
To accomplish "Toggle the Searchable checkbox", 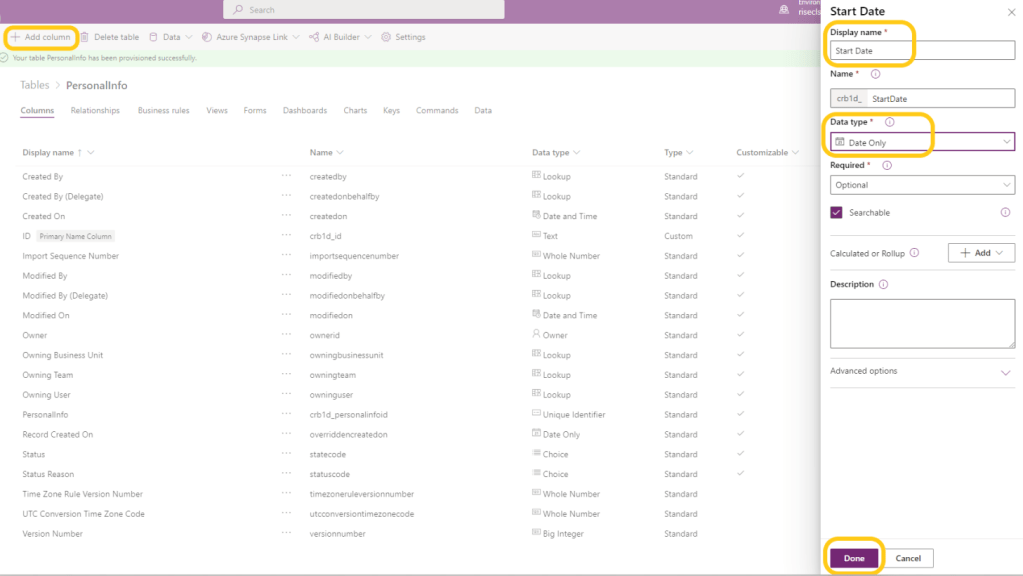I will (837, 212).
